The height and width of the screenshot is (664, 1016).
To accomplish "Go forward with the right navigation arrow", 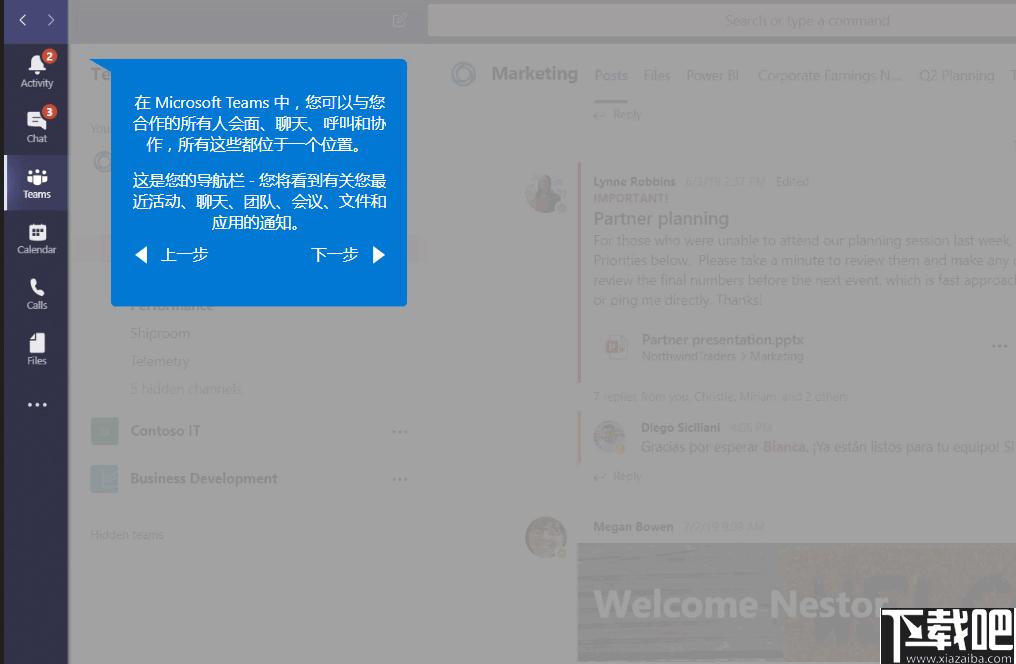I will point(51,20).
